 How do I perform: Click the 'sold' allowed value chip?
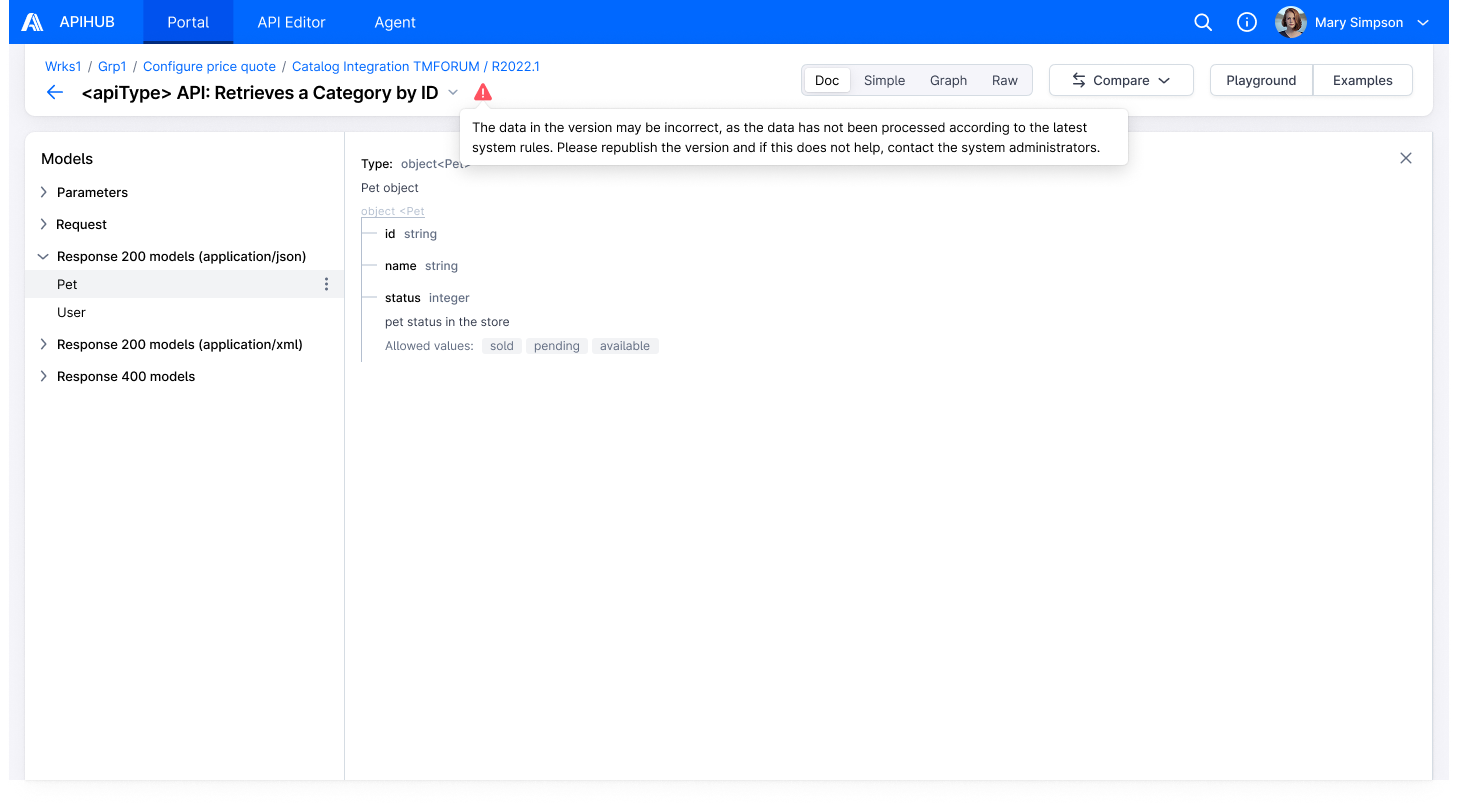click(502, 346)
